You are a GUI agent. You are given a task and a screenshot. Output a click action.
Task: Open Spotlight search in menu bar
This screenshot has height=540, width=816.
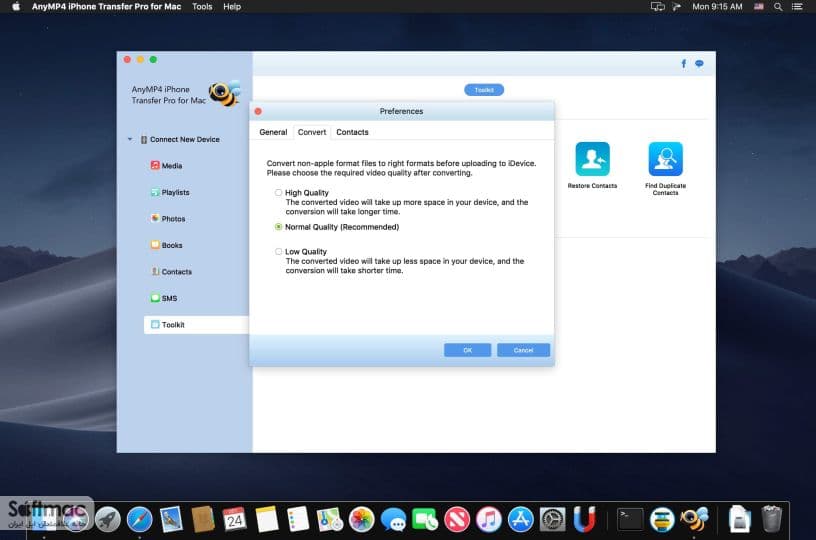[x=777, y=7]
